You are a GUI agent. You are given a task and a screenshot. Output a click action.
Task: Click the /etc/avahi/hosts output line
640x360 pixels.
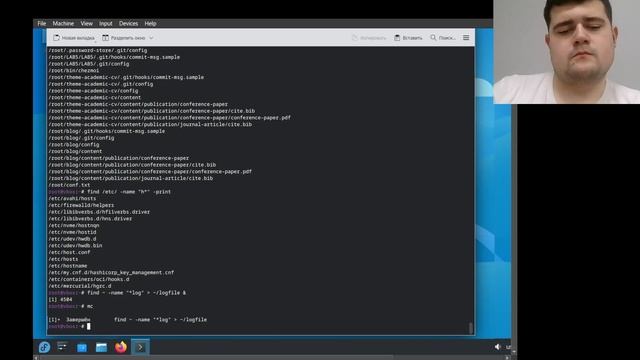point(72,198)
